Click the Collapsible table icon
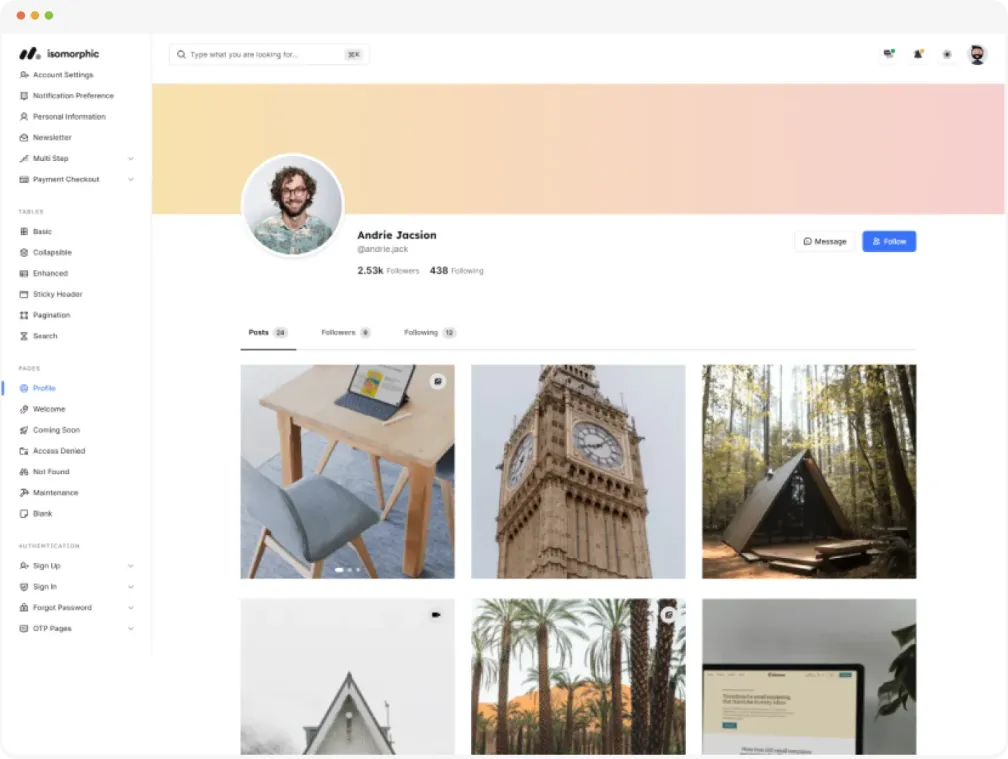 pyautogui.click(x=24, y=253)
